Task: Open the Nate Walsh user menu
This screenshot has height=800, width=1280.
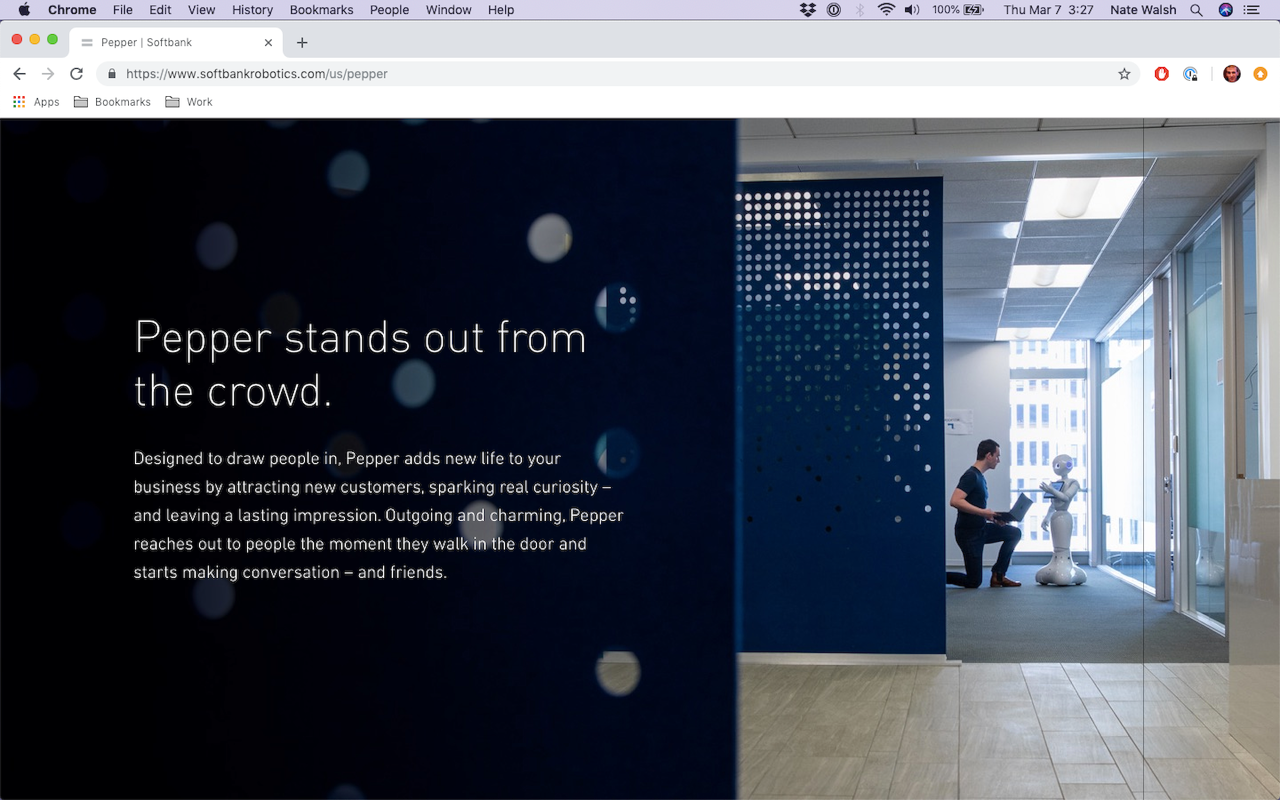Action: [1143, 10]
